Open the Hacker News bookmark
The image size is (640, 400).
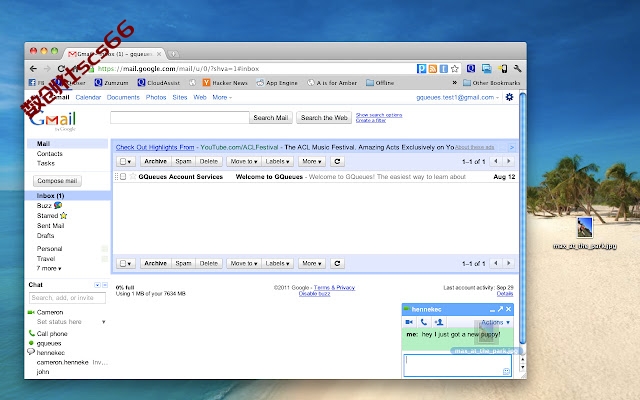tap(225, 83)
